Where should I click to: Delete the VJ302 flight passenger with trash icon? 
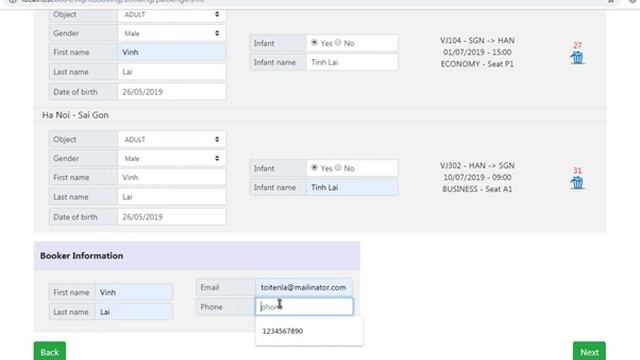click(577, 183)
